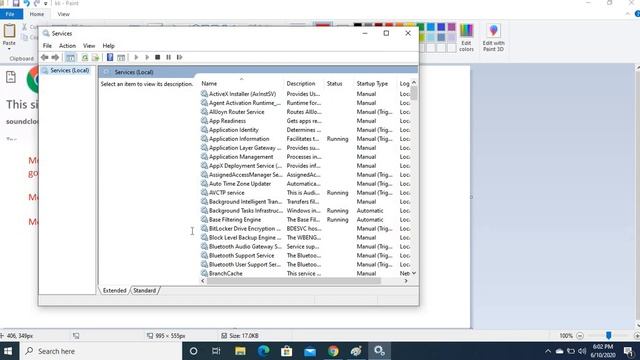Viewport: 640px width, 360px height.
Task: Open the blue Help icon in Services toolbar
Action: pyautogui.click(x=110, y=58)
